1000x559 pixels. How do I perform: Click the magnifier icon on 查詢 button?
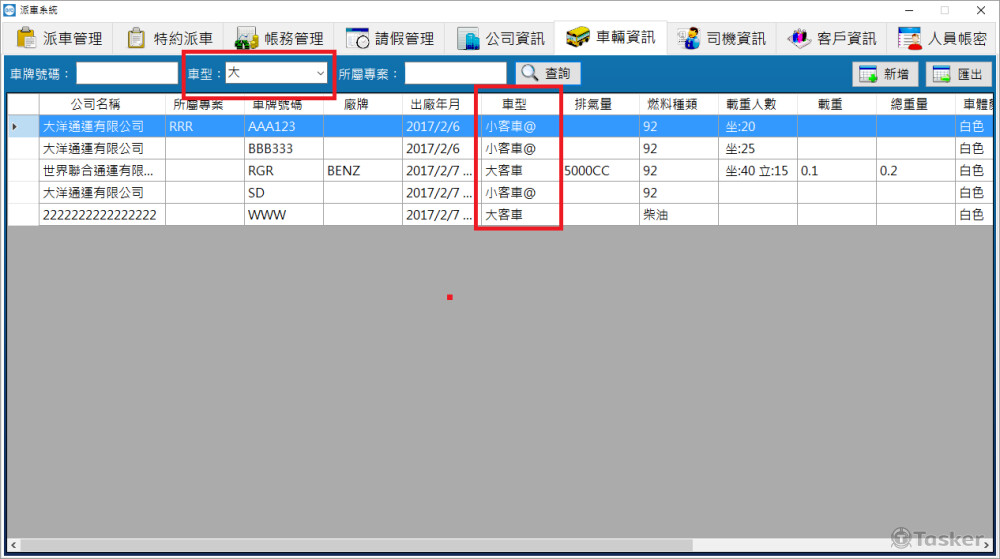(528, 73)
